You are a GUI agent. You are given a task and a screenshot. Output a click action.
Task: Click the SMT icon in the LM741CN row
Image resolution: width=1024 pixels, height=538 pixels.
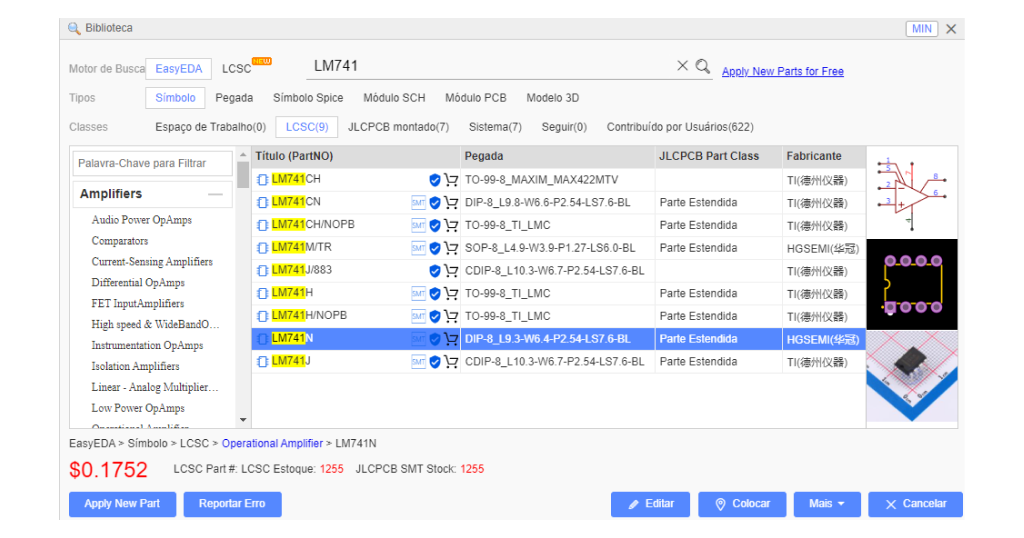click(419, 202)
